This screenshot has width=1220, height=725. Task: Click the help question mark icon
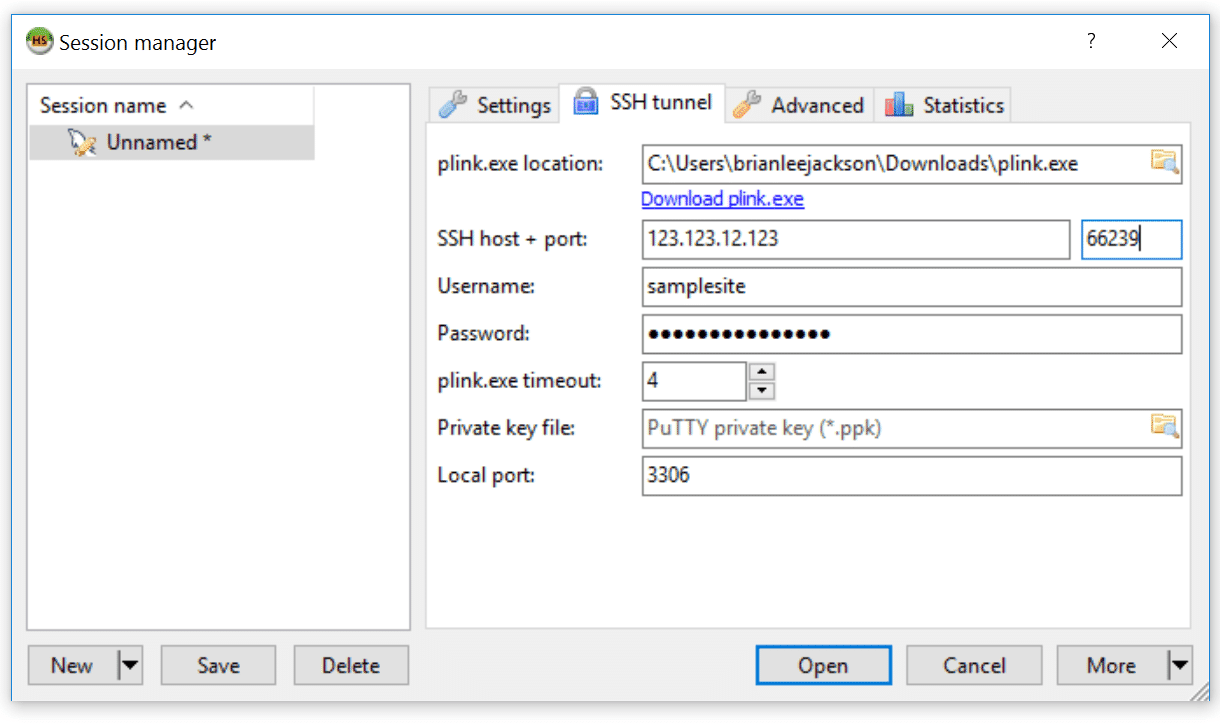pos(1091,41)
